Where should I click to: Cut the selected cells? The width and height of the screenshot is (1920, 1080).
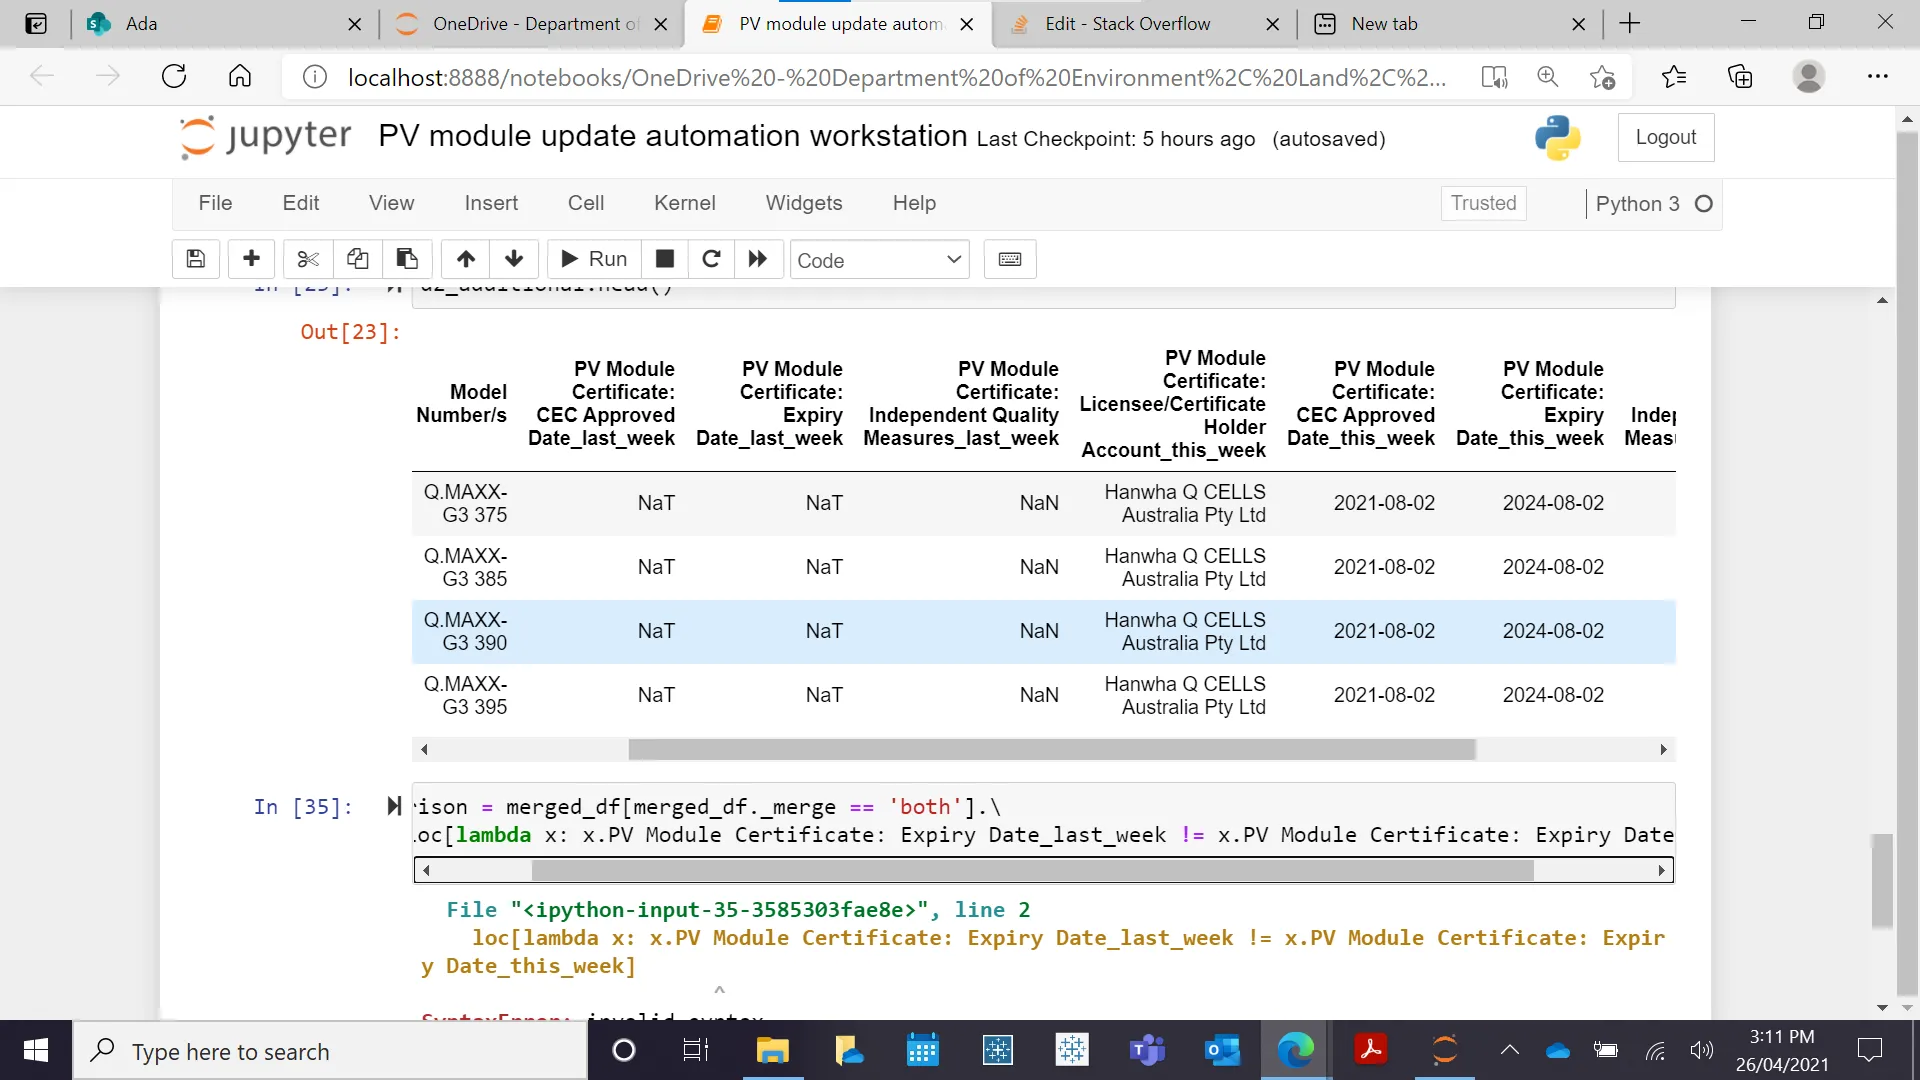308,259
